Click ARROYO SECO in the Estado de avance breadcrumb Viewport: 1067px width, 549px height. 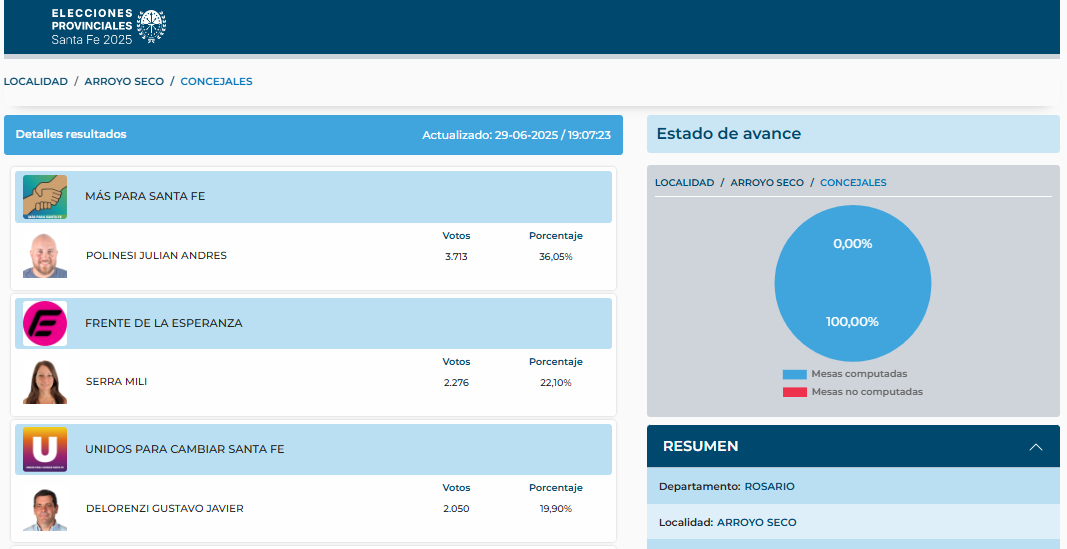[x=767, y=182]
